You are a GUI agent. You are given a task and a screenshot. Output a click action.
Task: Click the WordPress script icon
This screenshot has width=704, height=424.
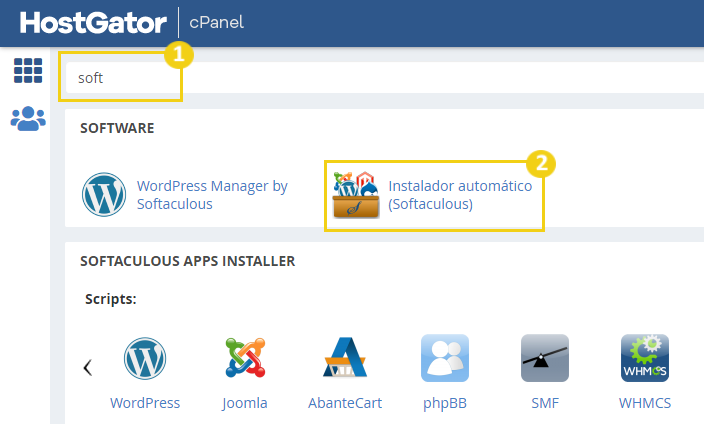[145, 358]
